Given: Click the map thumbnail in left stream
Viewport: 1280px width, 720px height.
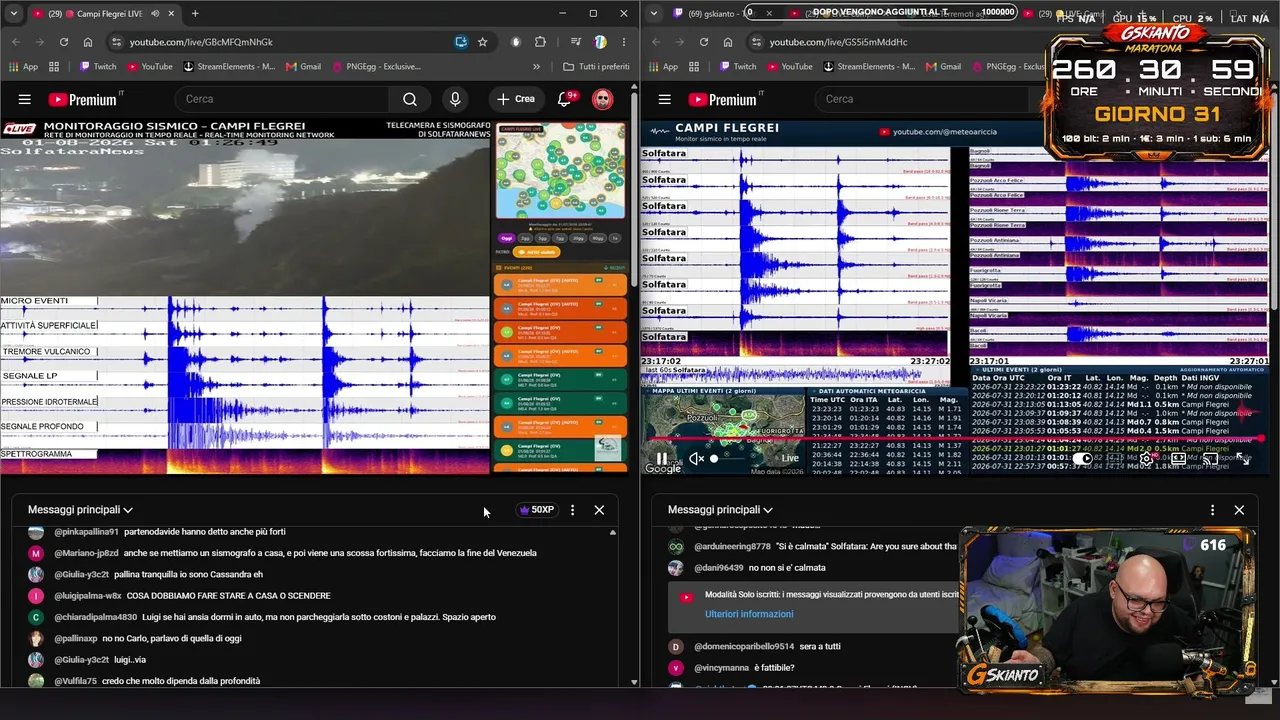Looking at the screenshot, I should 561,172.
